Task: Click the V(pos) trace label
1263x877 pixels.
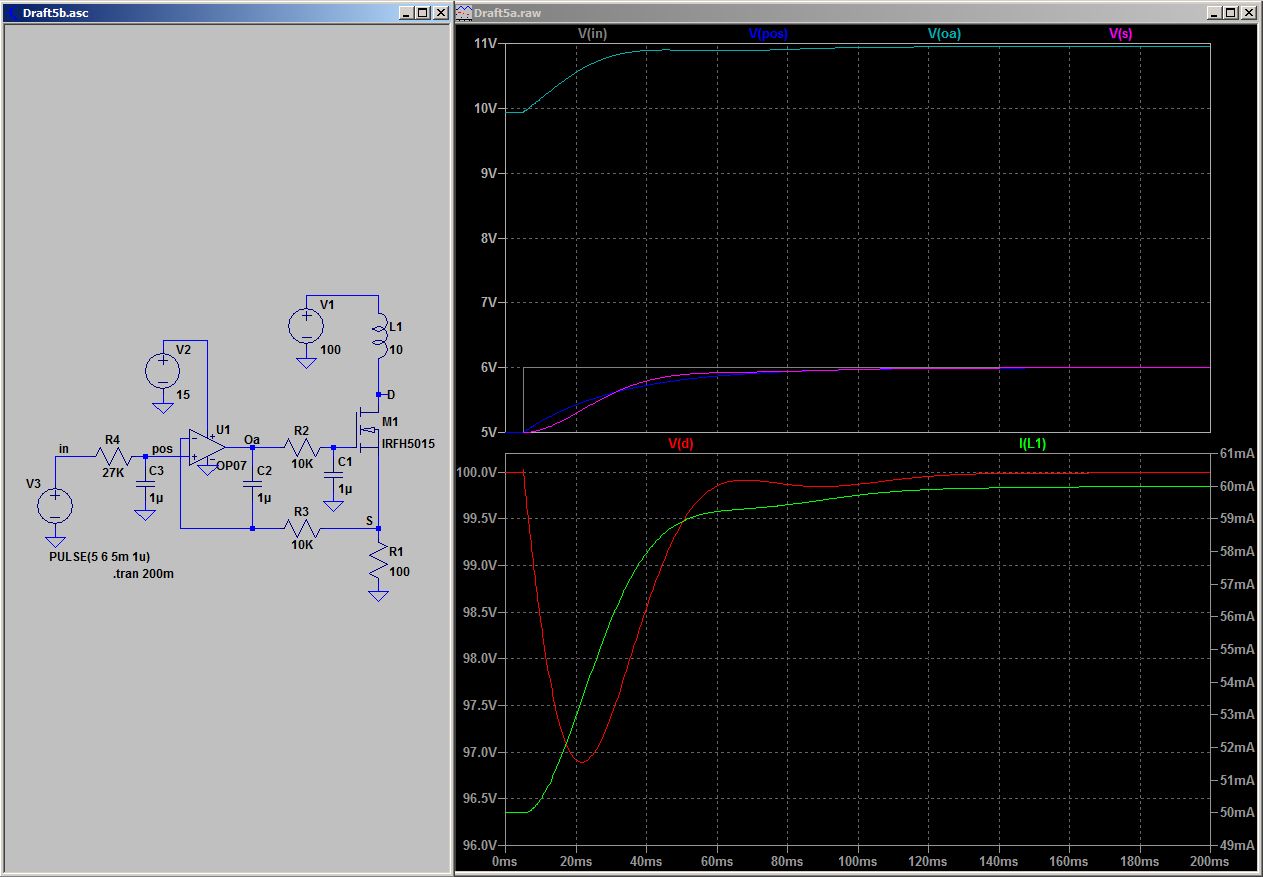Action: pyautogui.click(x=768, y=33)
